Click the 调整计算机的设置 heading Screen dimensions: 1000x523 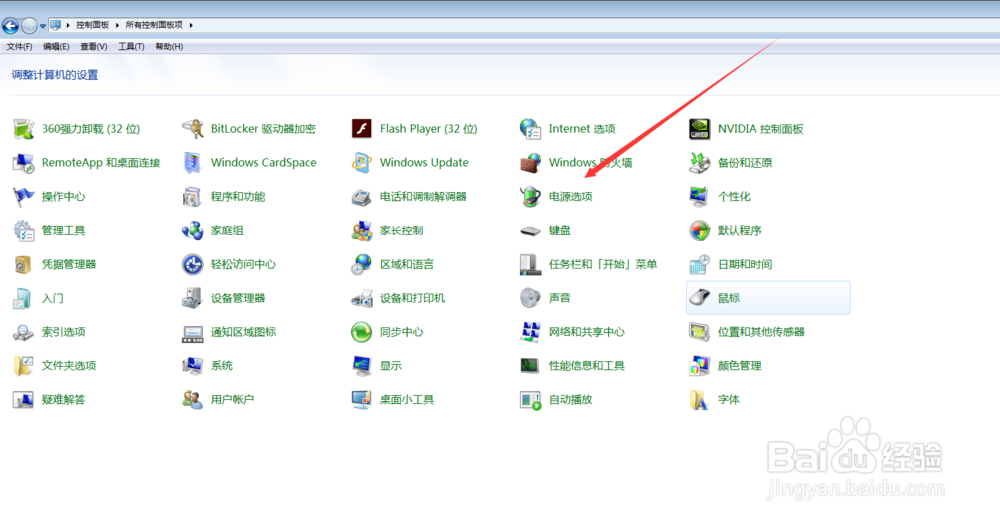(55, 75)
